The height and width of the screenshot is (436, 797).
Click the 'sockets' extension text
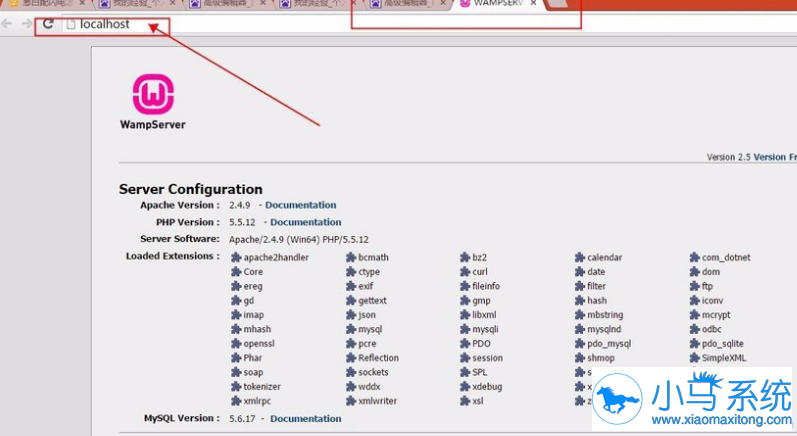373,372
